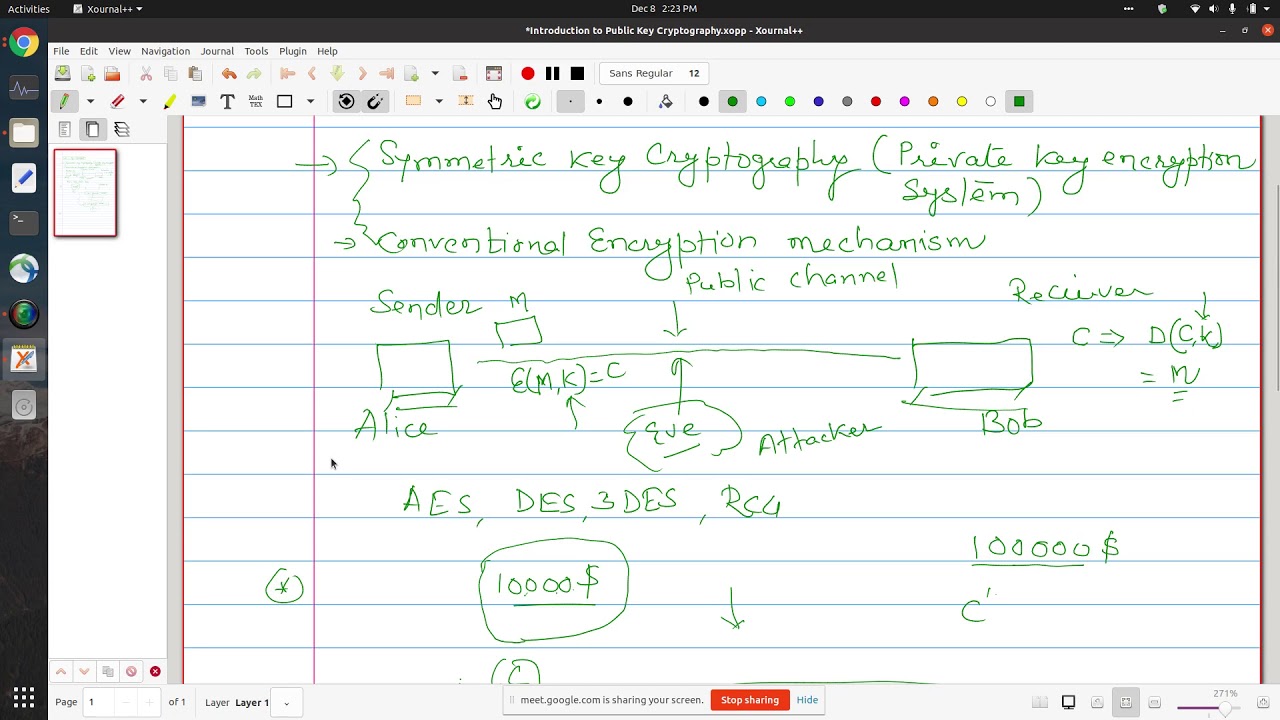The width and height of the screenshot is (1280, 720).
Task: Select the draw rectangle shape tool
Action: [x=285, y=101]
